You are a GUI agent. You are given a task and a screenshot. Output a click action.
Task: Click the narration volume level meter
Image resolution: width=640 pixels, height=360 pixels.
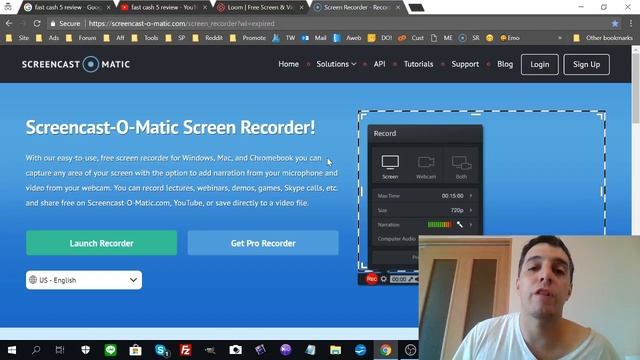(x=440, y=224)
